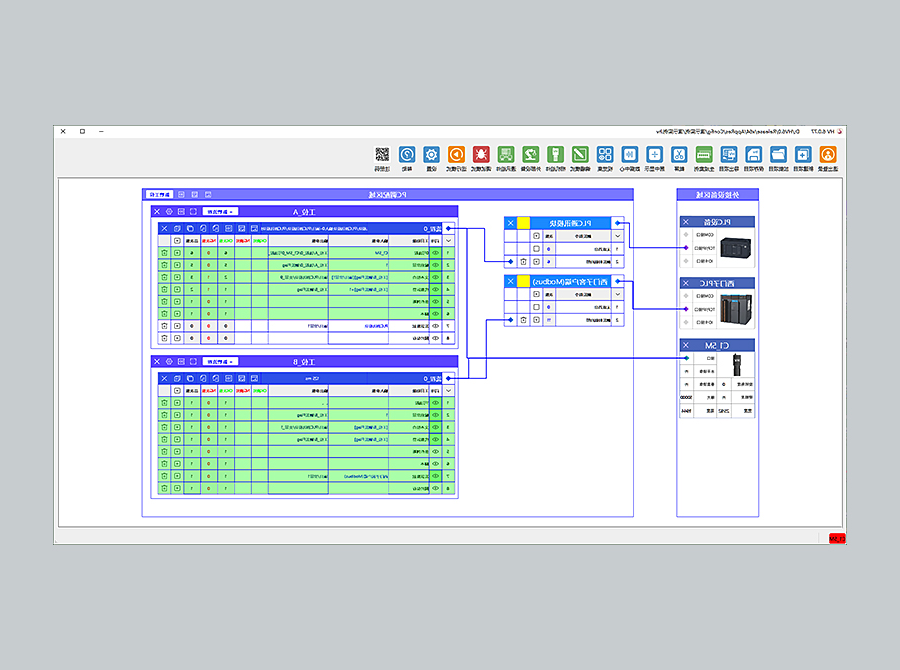Click the 添加流程 button in 工位_A header
The height and width of the screenshot is (670, 900).
220,212
